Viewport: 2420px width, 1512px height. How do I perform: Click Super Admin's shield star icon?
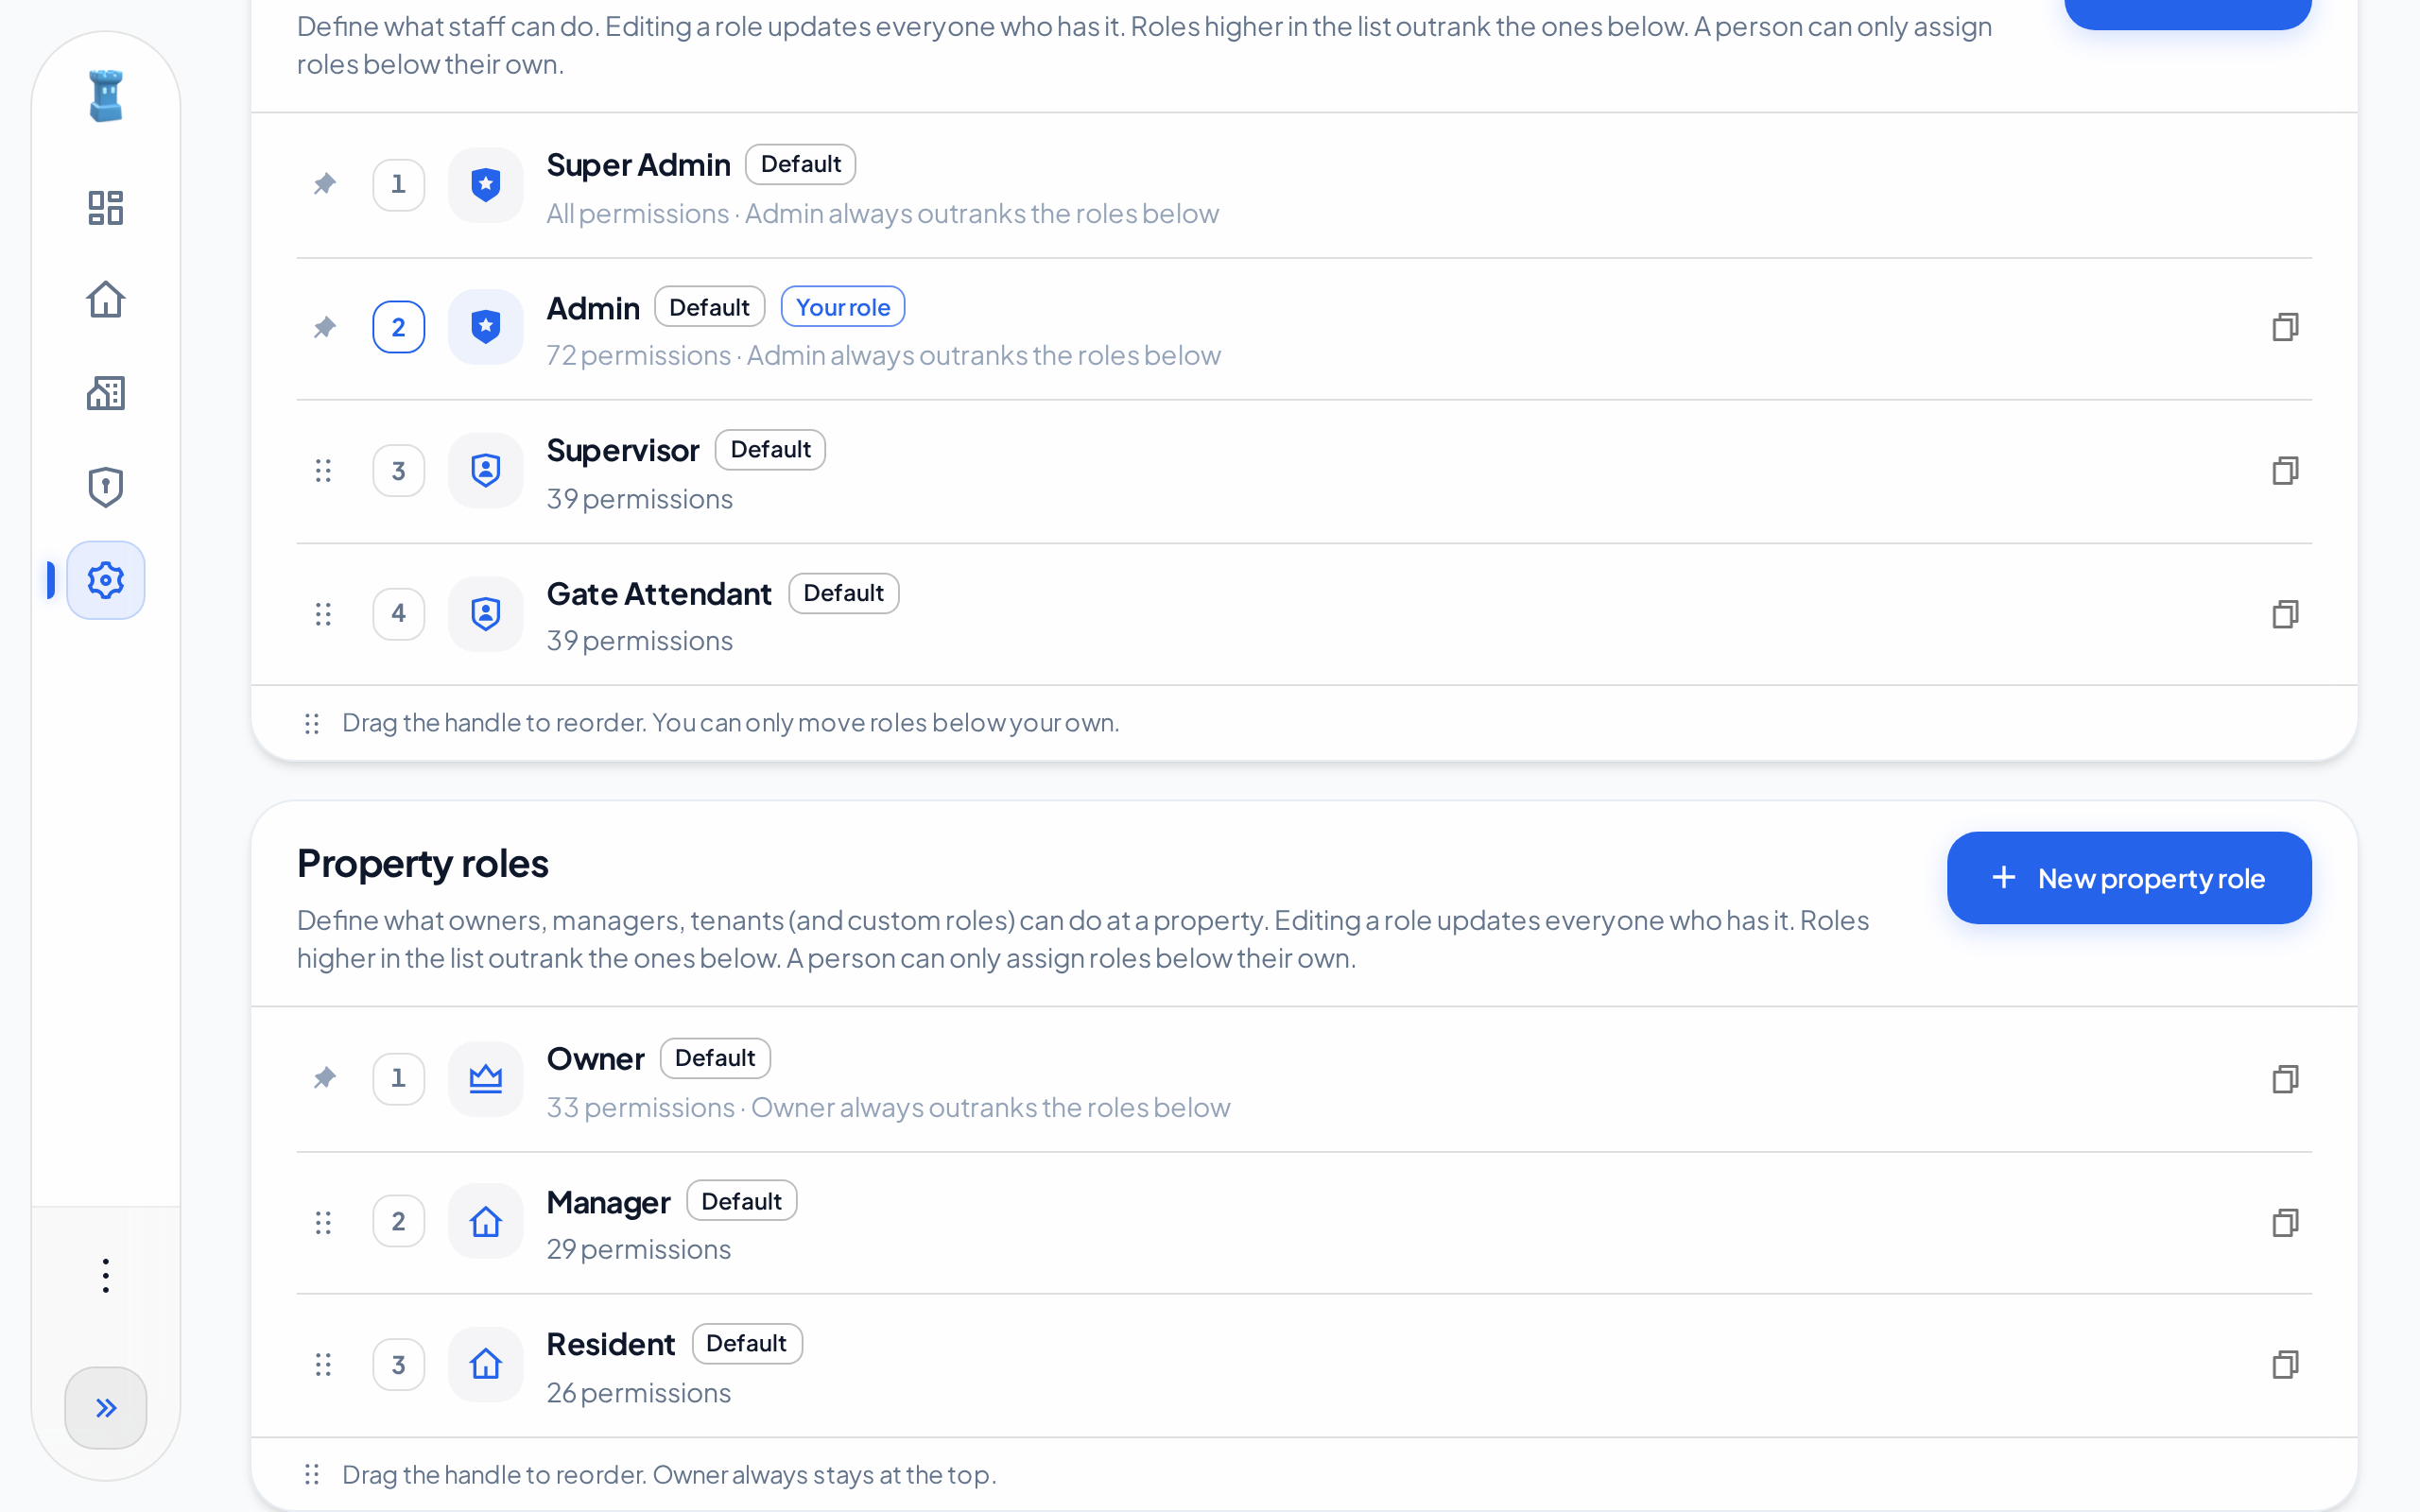point(485,185)
